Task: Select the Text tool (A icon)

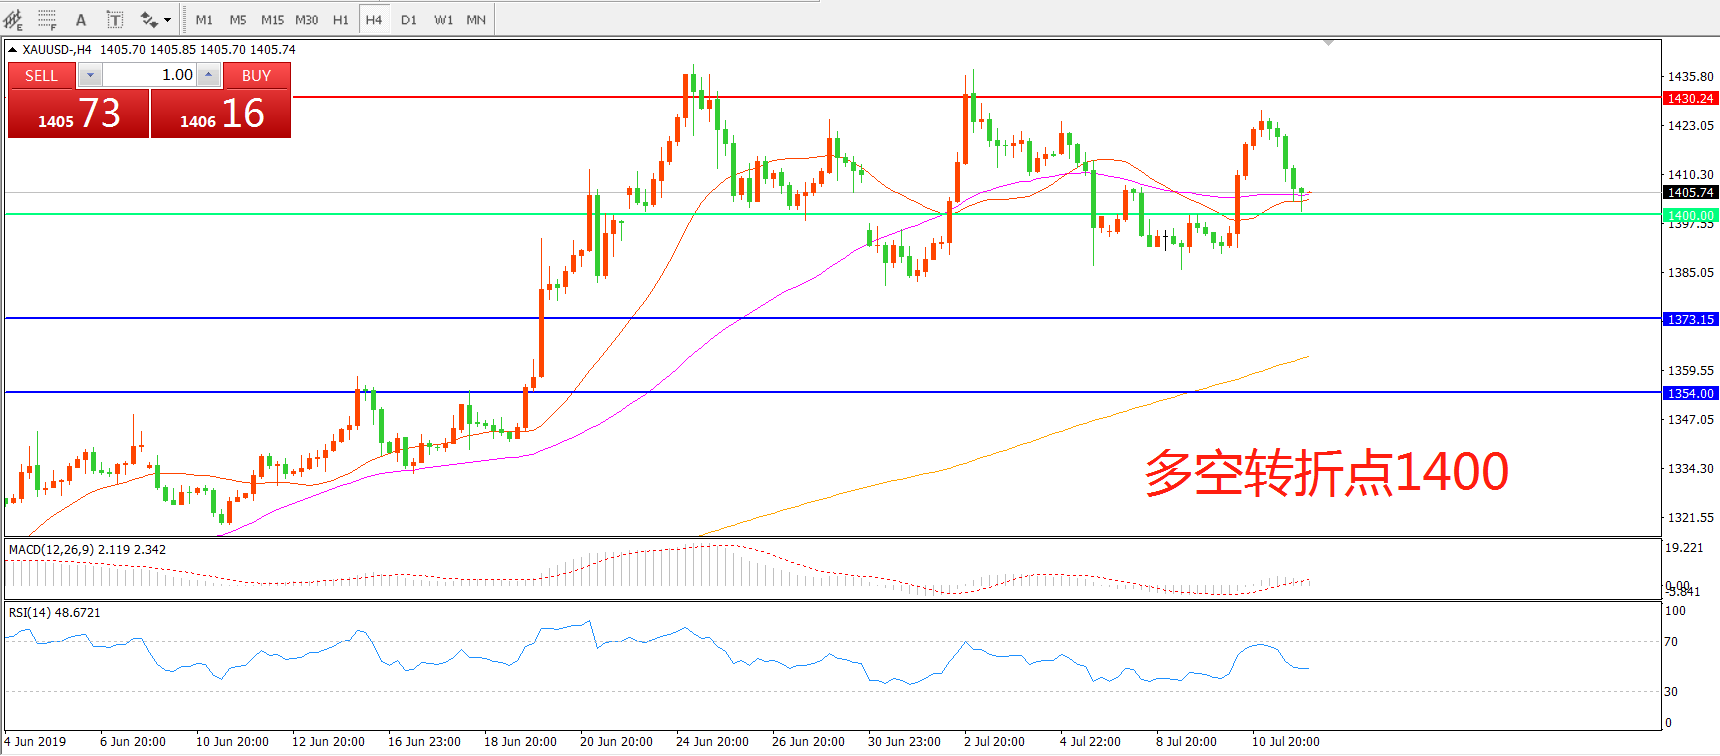Action: (x=81, y=19)
